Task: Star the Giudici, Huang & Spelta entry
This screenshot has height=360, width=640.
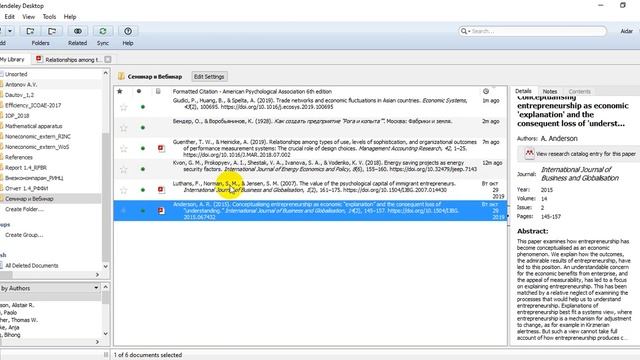Action: click(x=124, y=107)
